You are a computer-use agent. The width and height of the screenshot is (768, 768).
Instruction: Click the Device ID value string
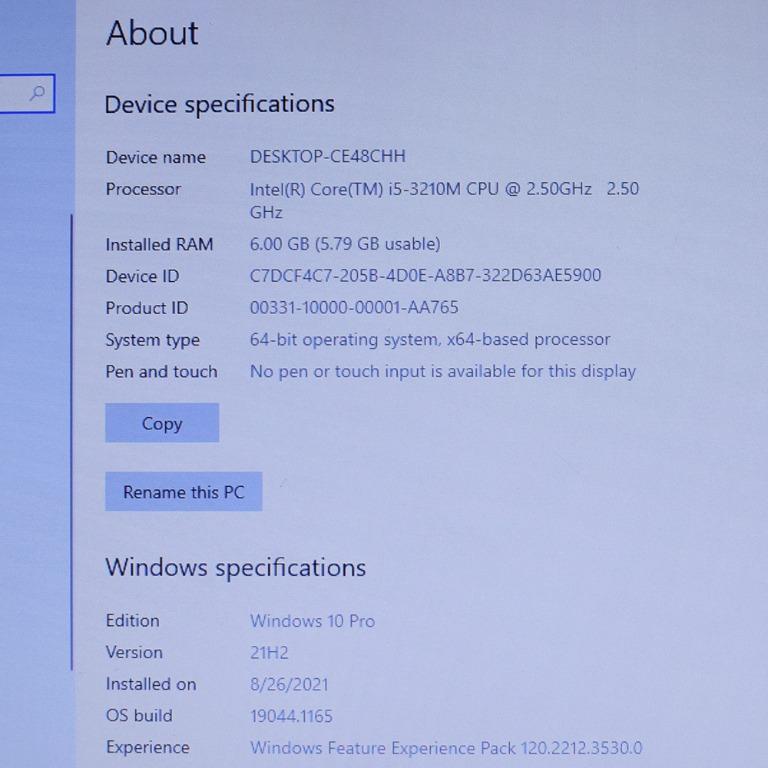click(425, 275)
